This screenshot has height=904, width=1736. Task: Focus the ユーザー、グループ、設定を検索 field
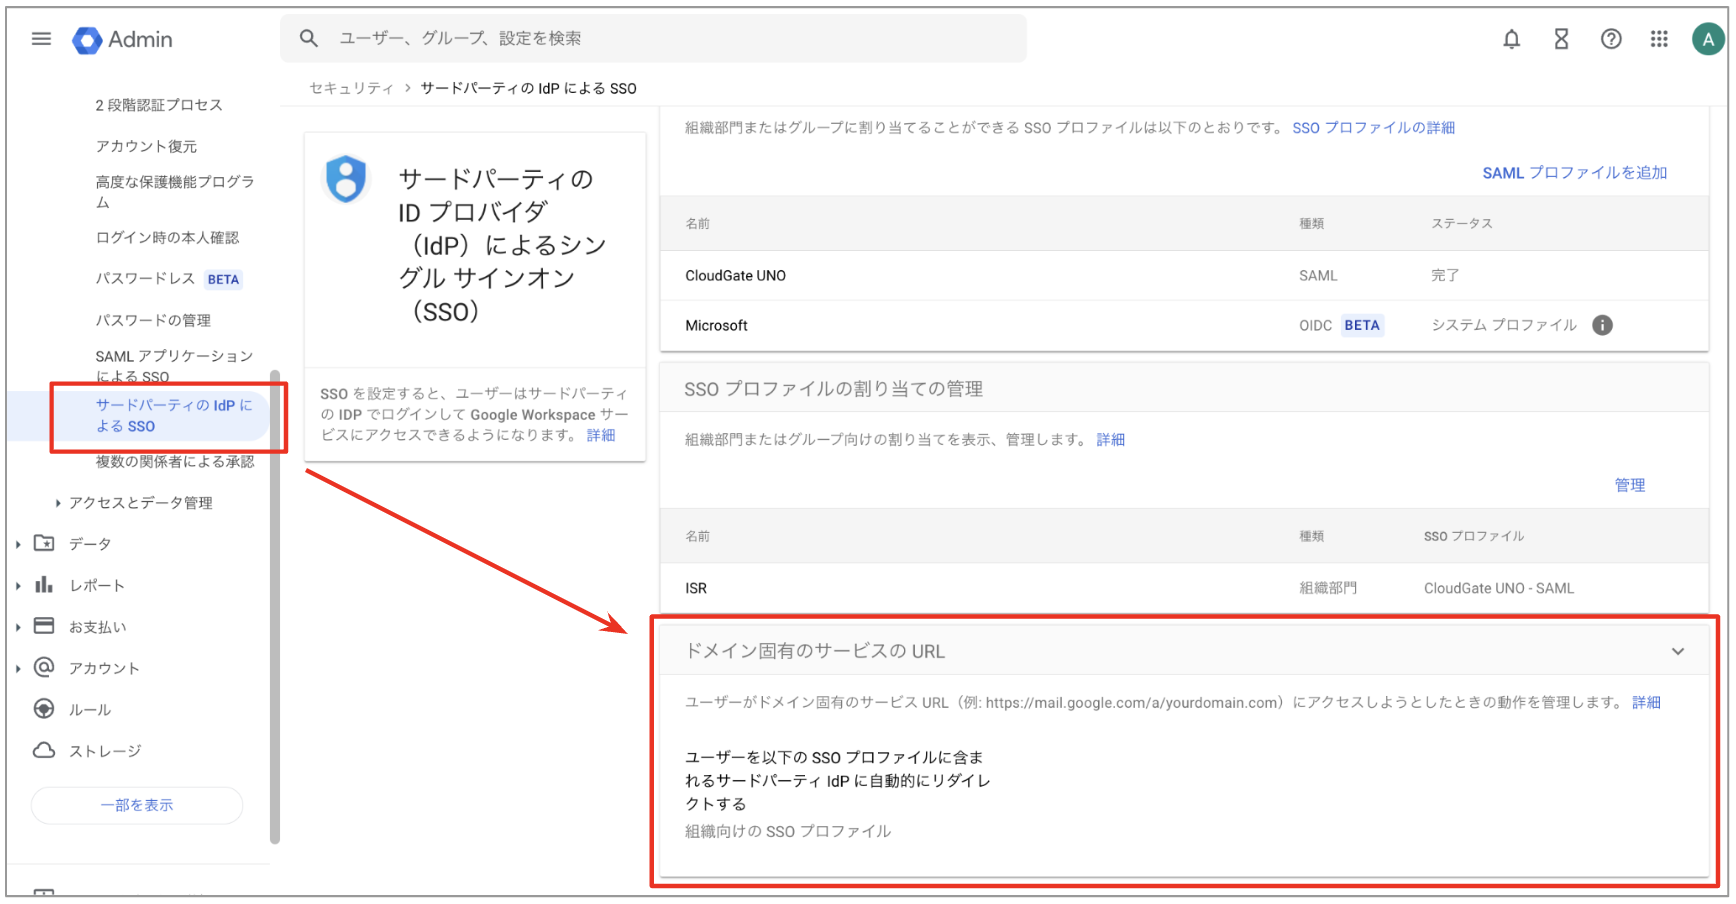[x=653, y=38]
